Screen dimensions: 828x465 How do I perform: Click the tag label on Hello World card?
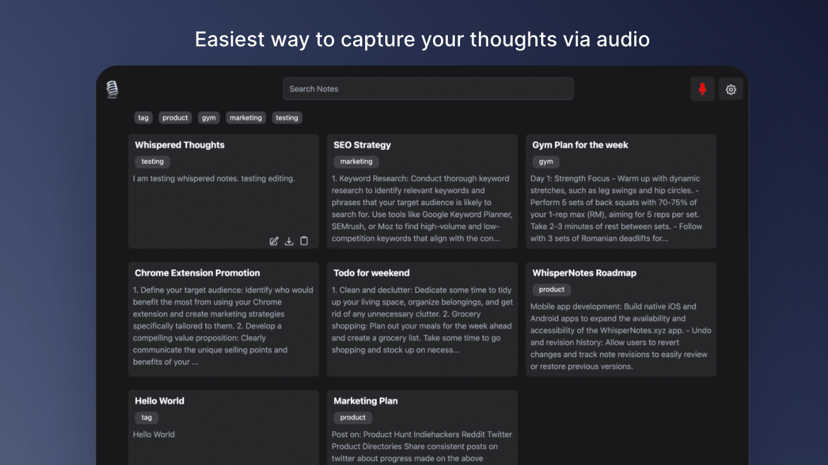(x=146, y=417)
